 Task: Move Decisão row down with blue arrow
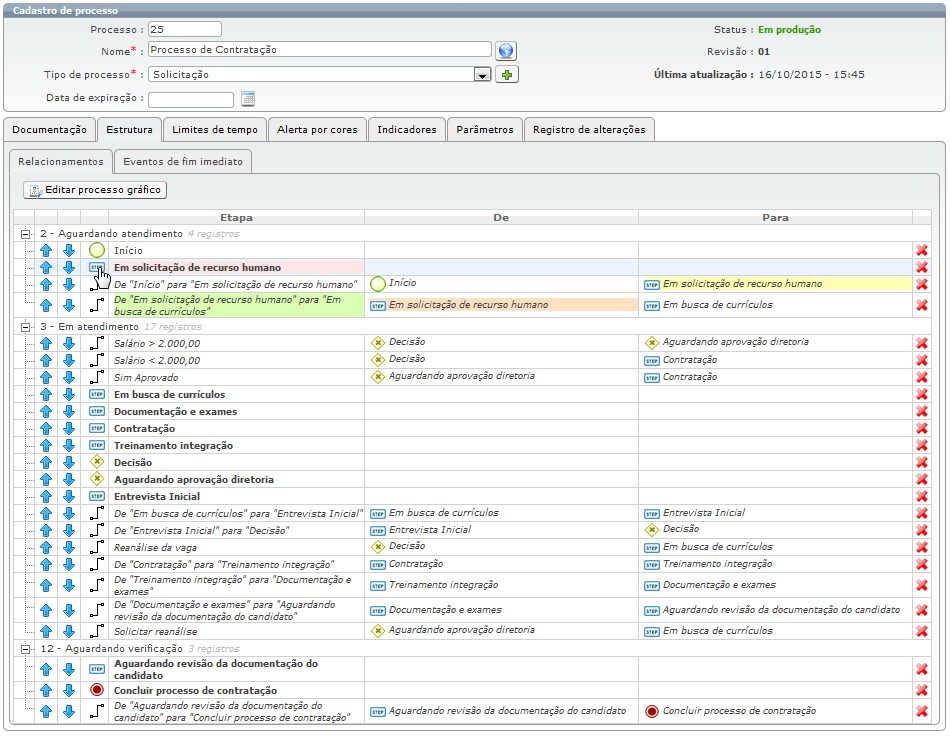(69, 462)
